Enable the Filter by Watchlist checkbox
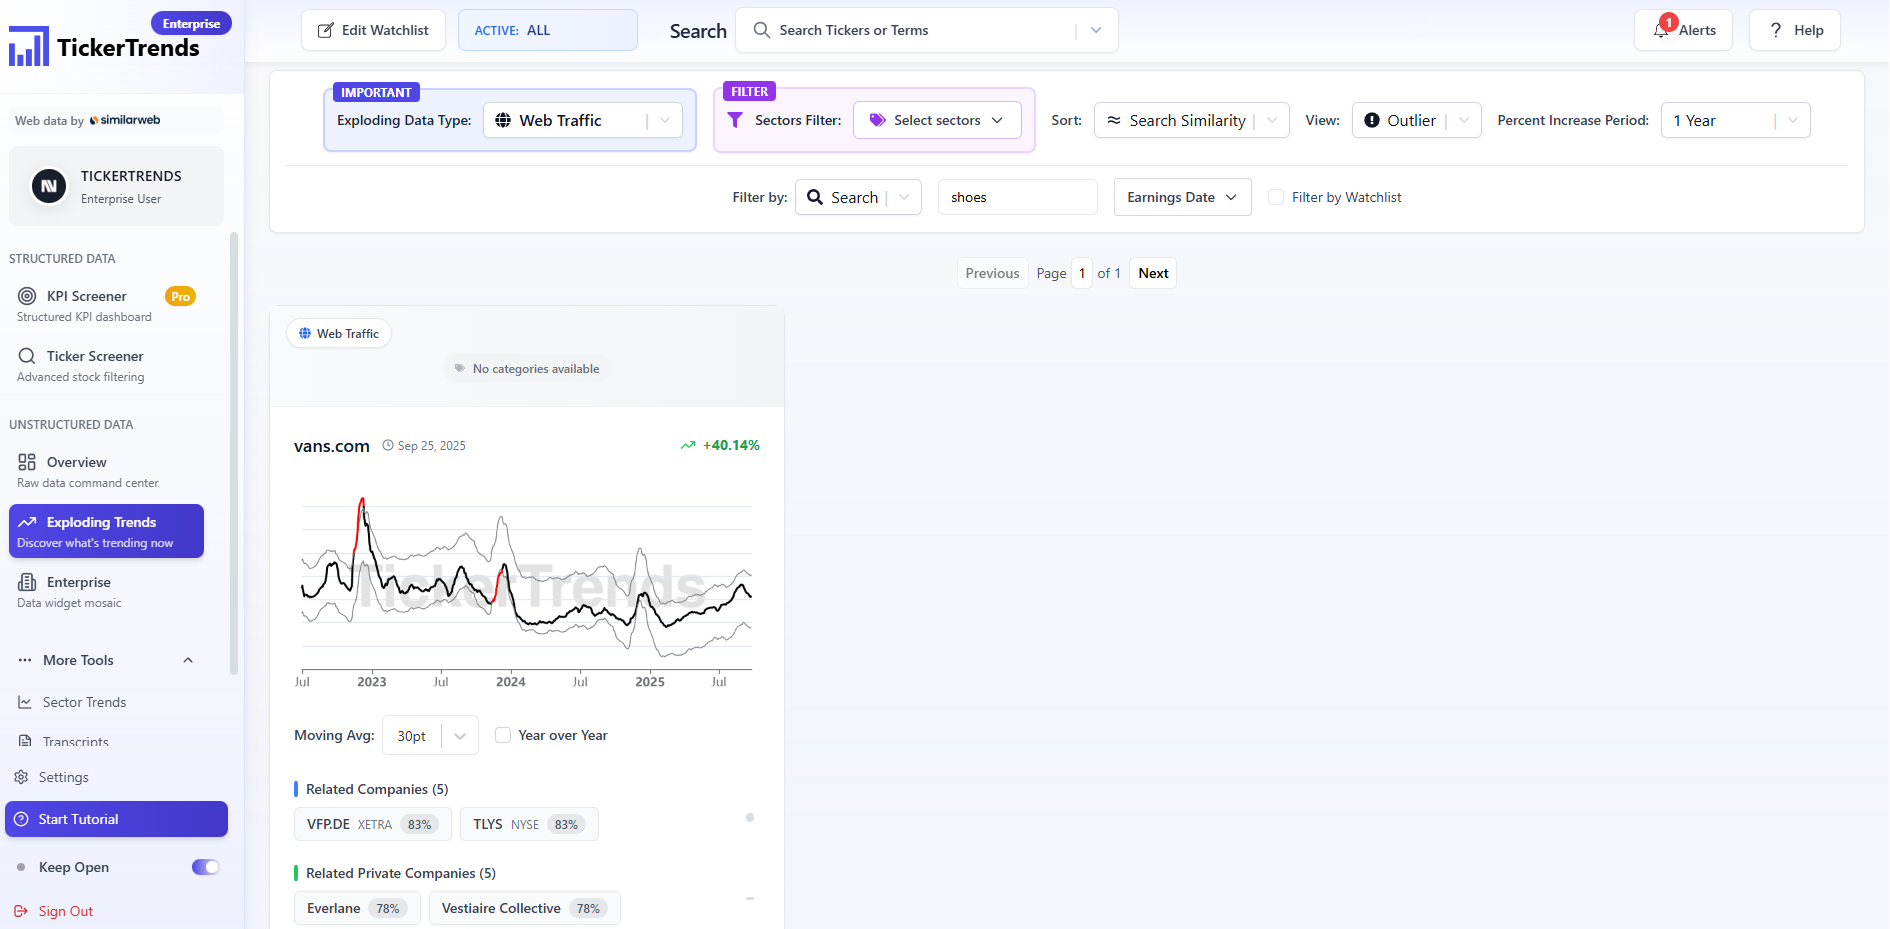The image size is (1890, 929). coord(1276,197)
